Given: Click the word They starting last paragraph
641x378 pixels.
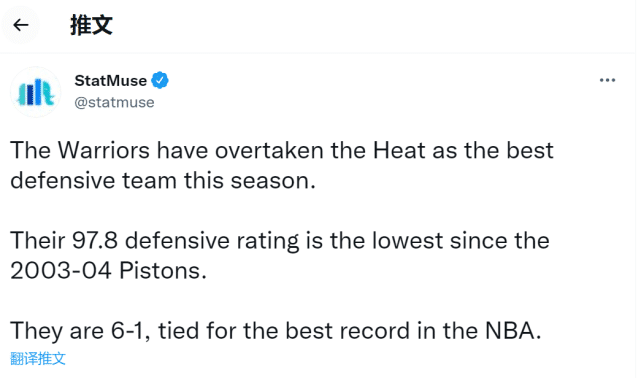Looking at the screenshot, I should coord(36,331).
